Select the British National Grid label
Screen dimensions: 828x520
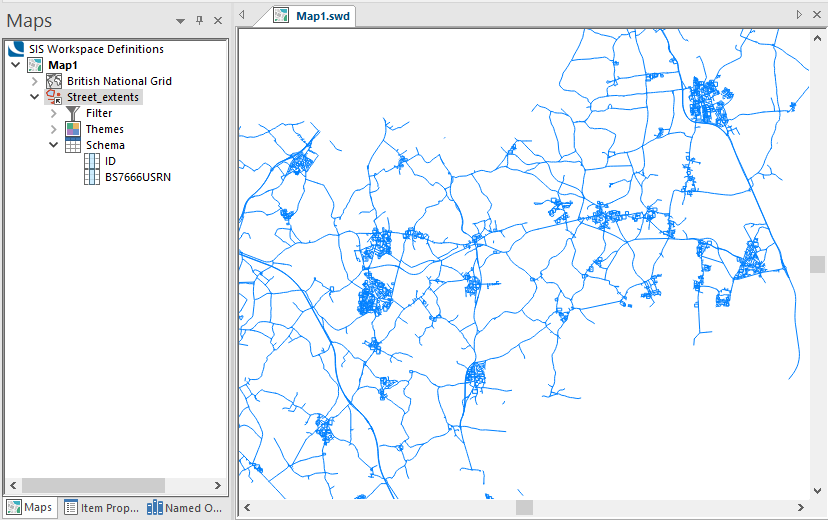pyautogui.click(x=119, y=81)
